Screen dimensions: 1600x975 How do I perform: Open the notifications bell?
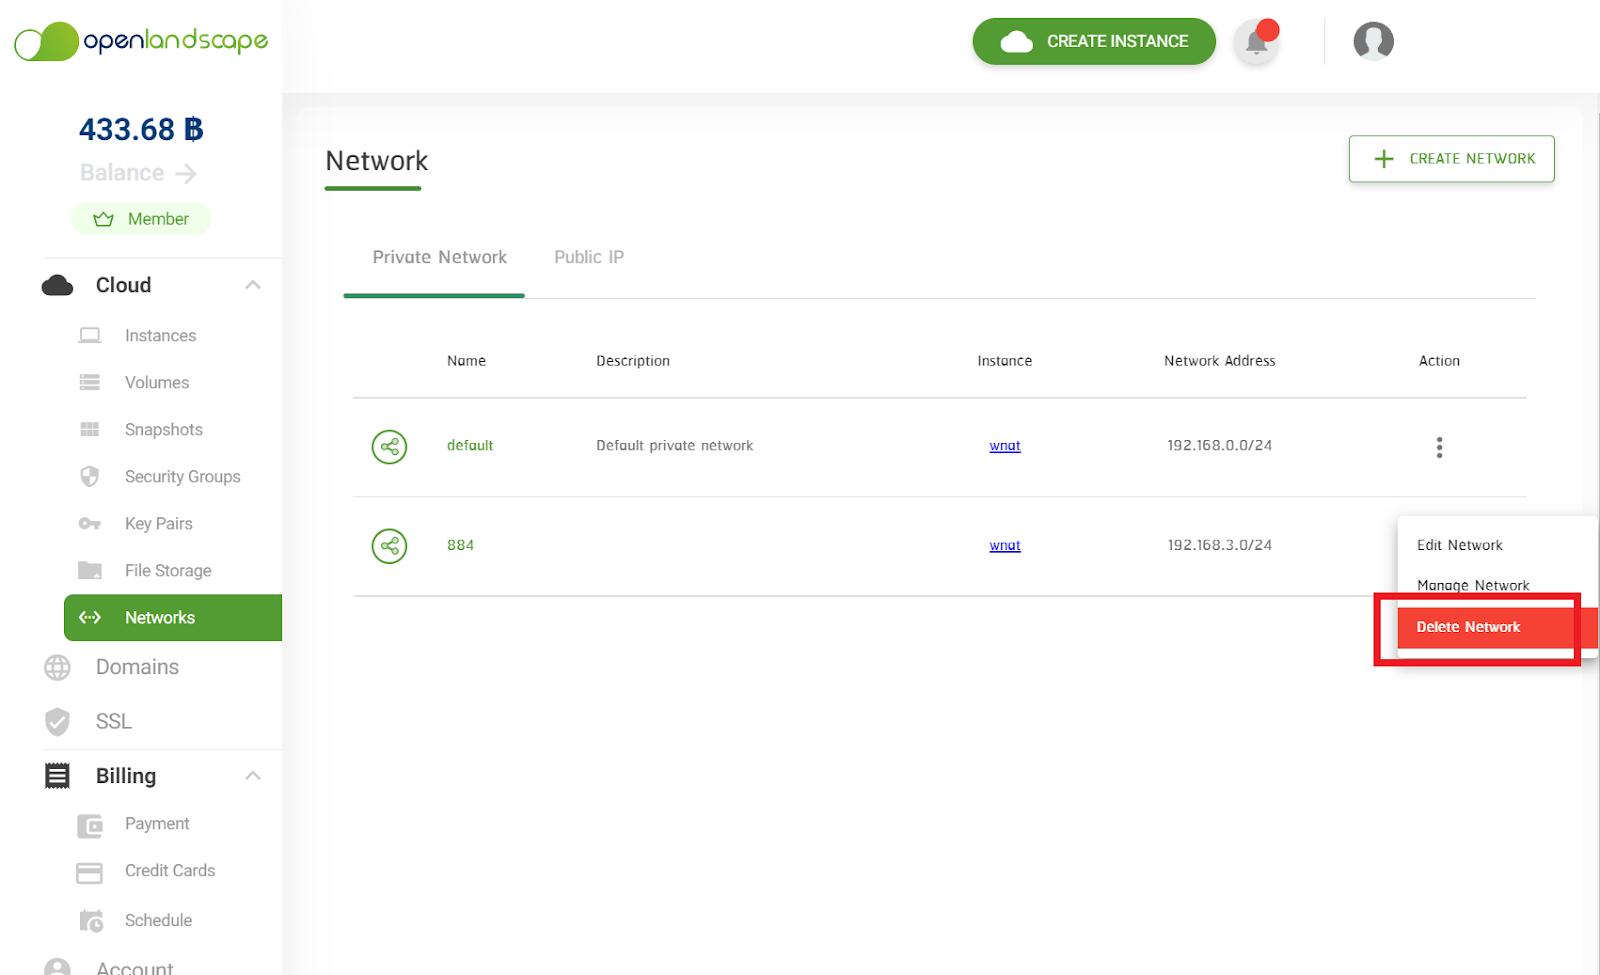coord(1257,42)
